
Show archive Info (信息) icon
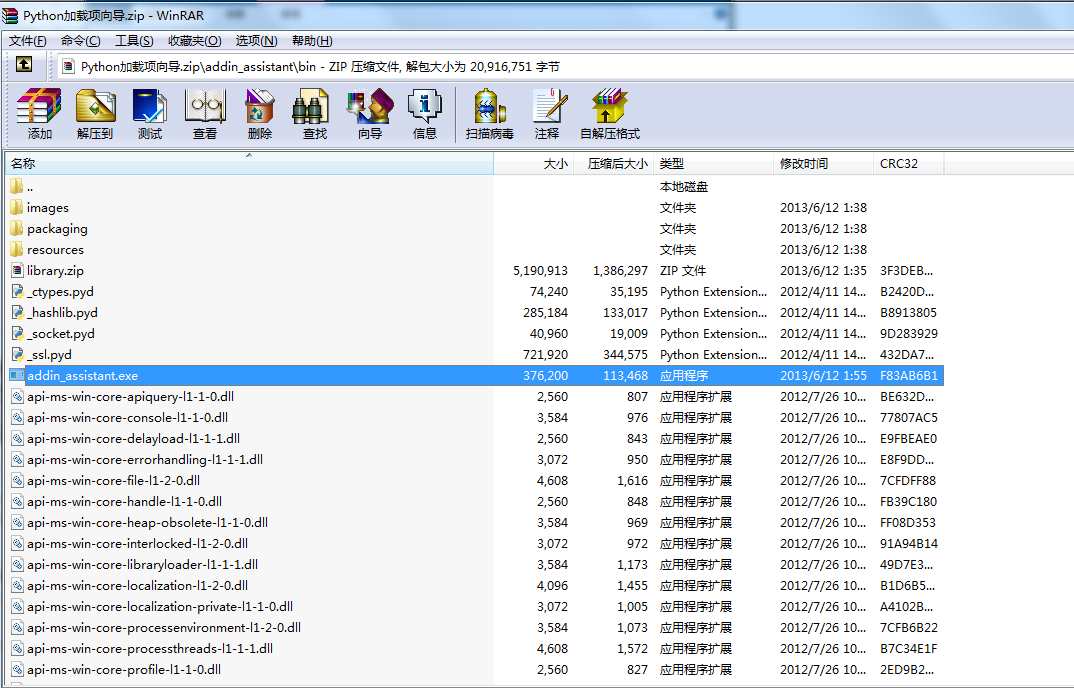pyautogui.click(x=425, y=114)
